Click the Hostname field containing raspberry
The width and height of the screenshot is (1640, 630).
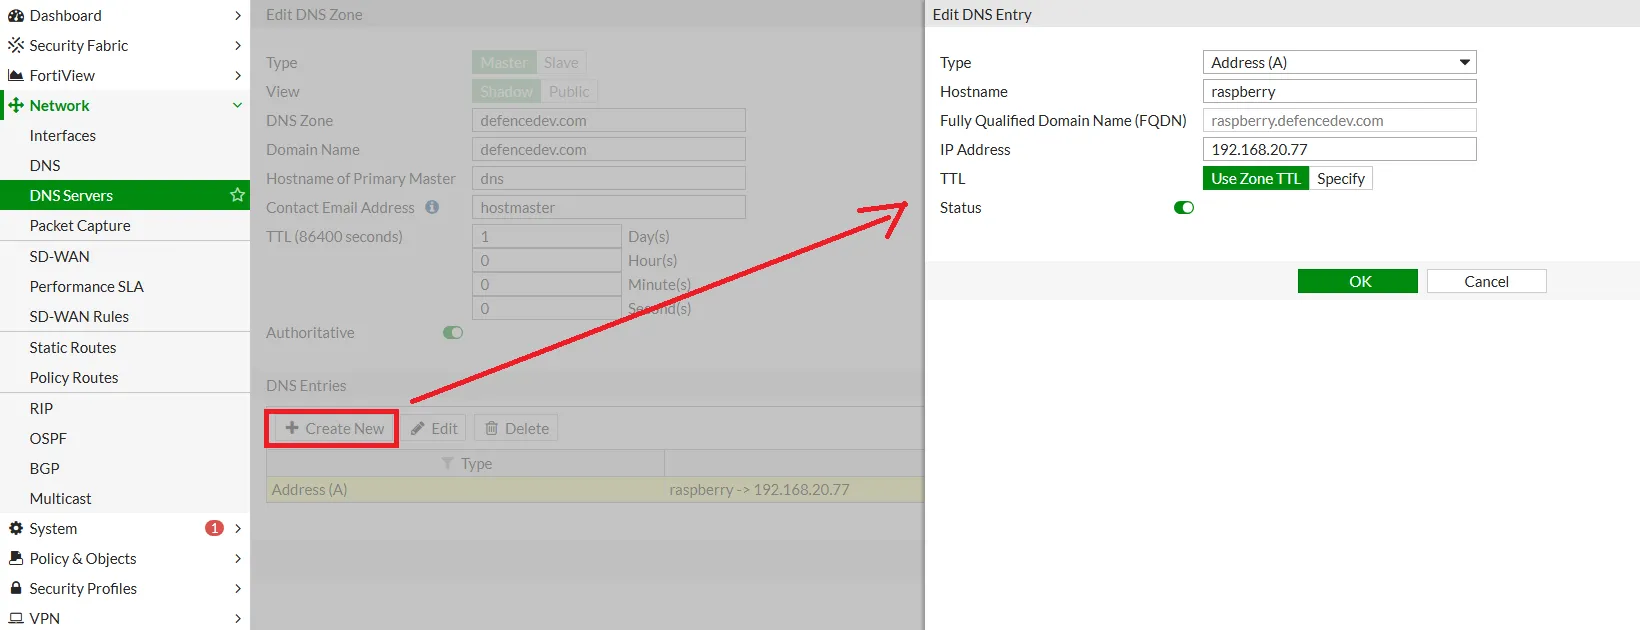tap(1339, 92)
